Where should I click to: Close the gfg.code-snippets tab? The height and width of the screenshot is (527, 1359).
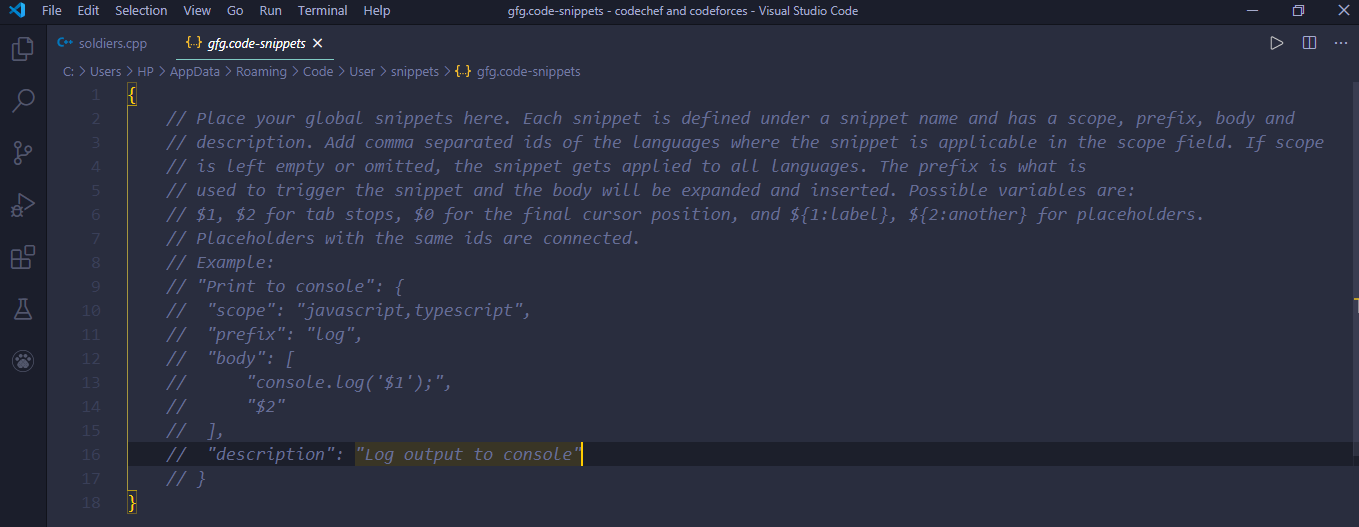pyautogui.click(x=318, y=43)
